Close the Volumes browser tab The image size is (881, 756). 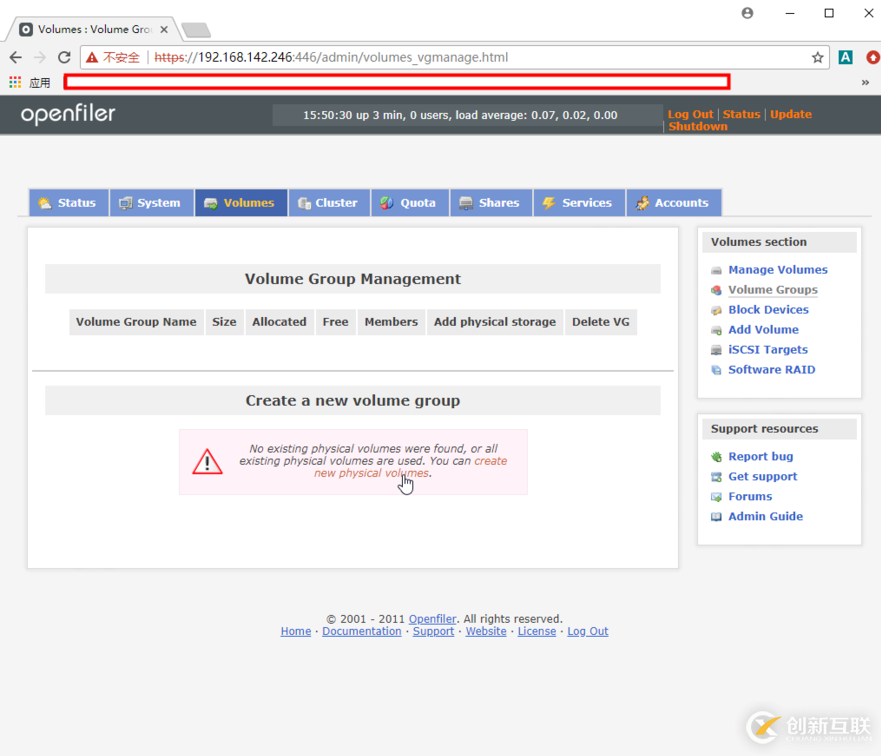[x=164, y=29]
